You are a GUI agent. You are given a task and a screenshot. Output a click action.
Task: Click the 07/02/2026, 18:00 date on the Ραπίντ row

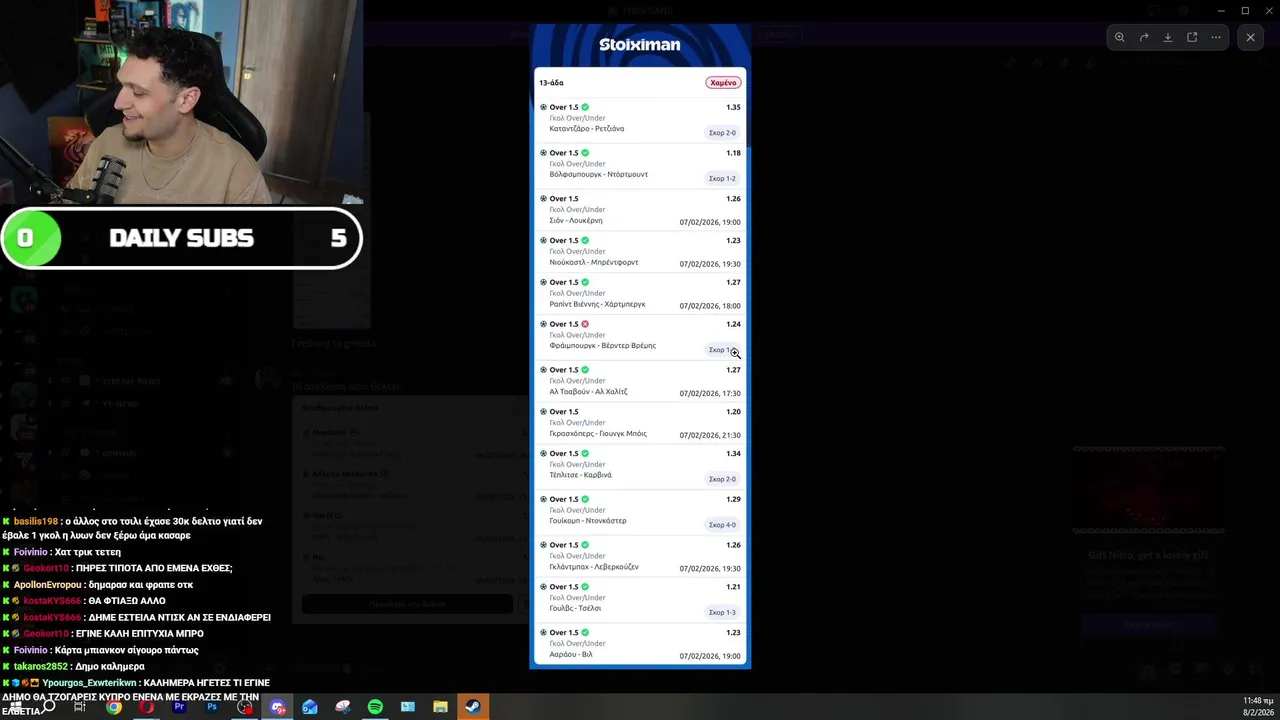710,306
